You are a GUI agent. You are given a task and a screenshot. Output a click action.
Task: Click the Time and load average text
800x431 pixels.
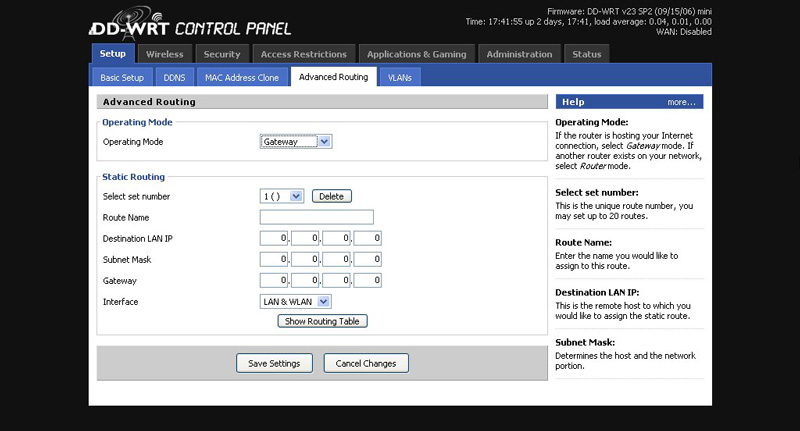point(588,21)
